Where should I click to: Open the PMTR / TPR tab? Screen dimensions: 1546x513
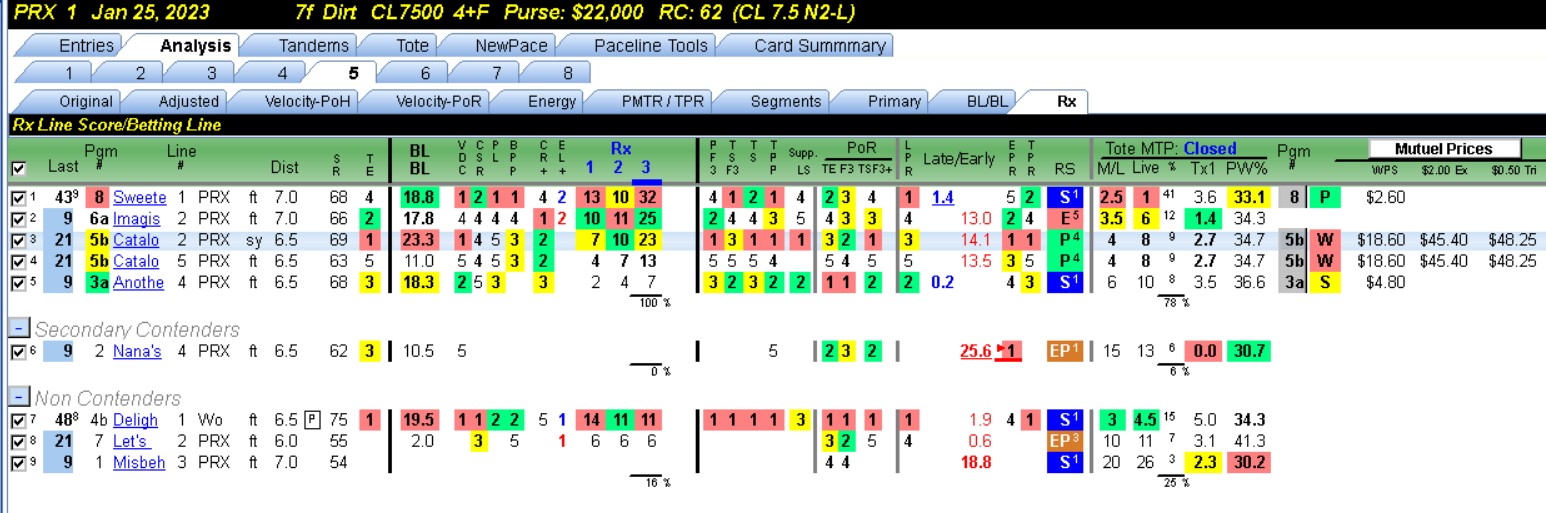coord(662,101)
